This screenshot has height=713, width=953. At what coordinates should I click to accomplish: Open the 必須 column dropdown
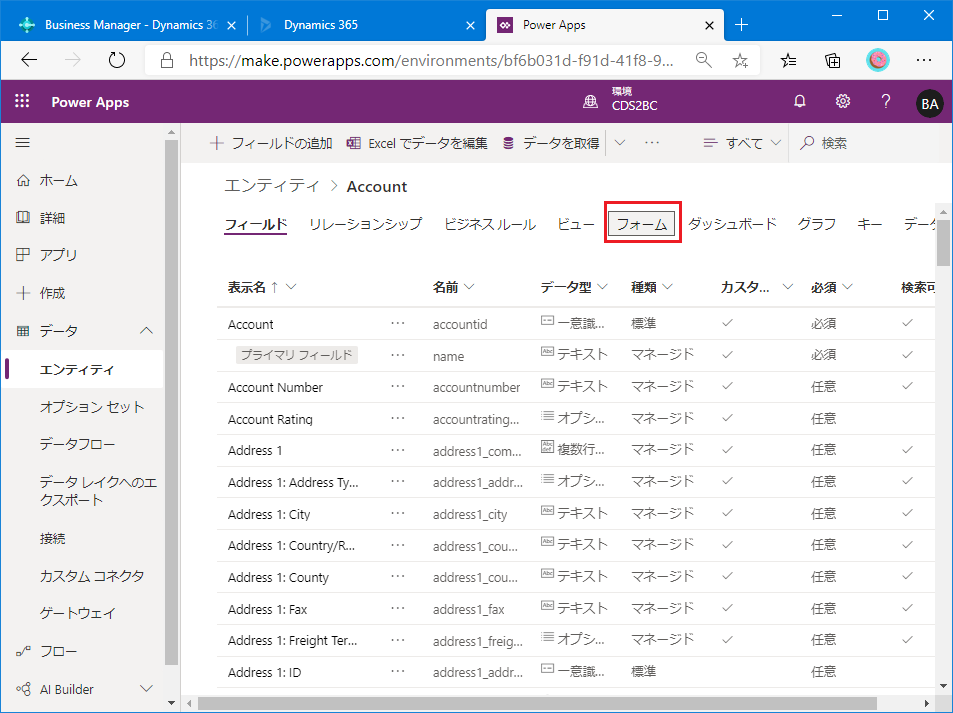(x=847, y=286)
